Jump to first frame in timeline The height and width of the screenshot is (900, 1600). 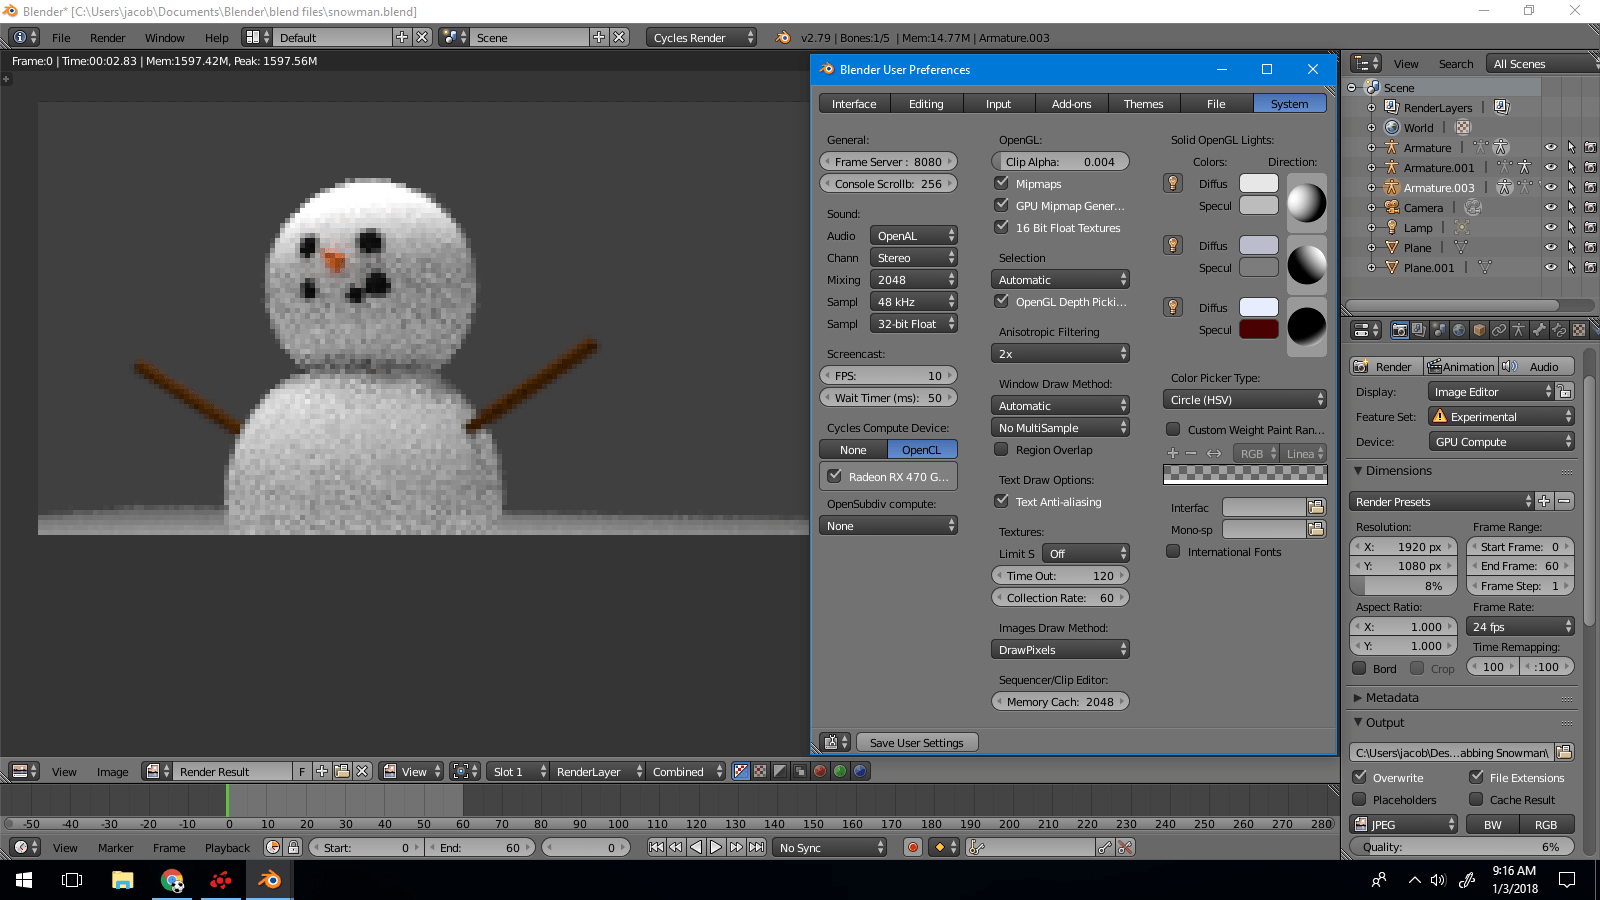(656, 847)
